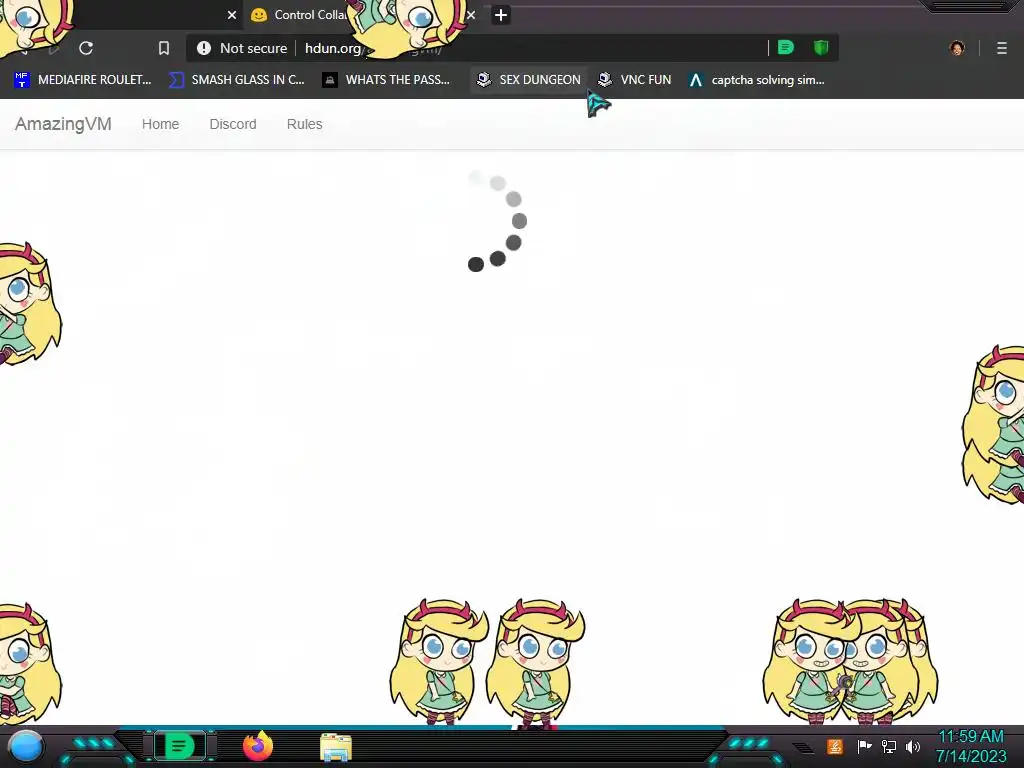This screenshot has height=768, width=1024.
Task: Open File Explorer from the taskbar
Action: coord(336,747)
